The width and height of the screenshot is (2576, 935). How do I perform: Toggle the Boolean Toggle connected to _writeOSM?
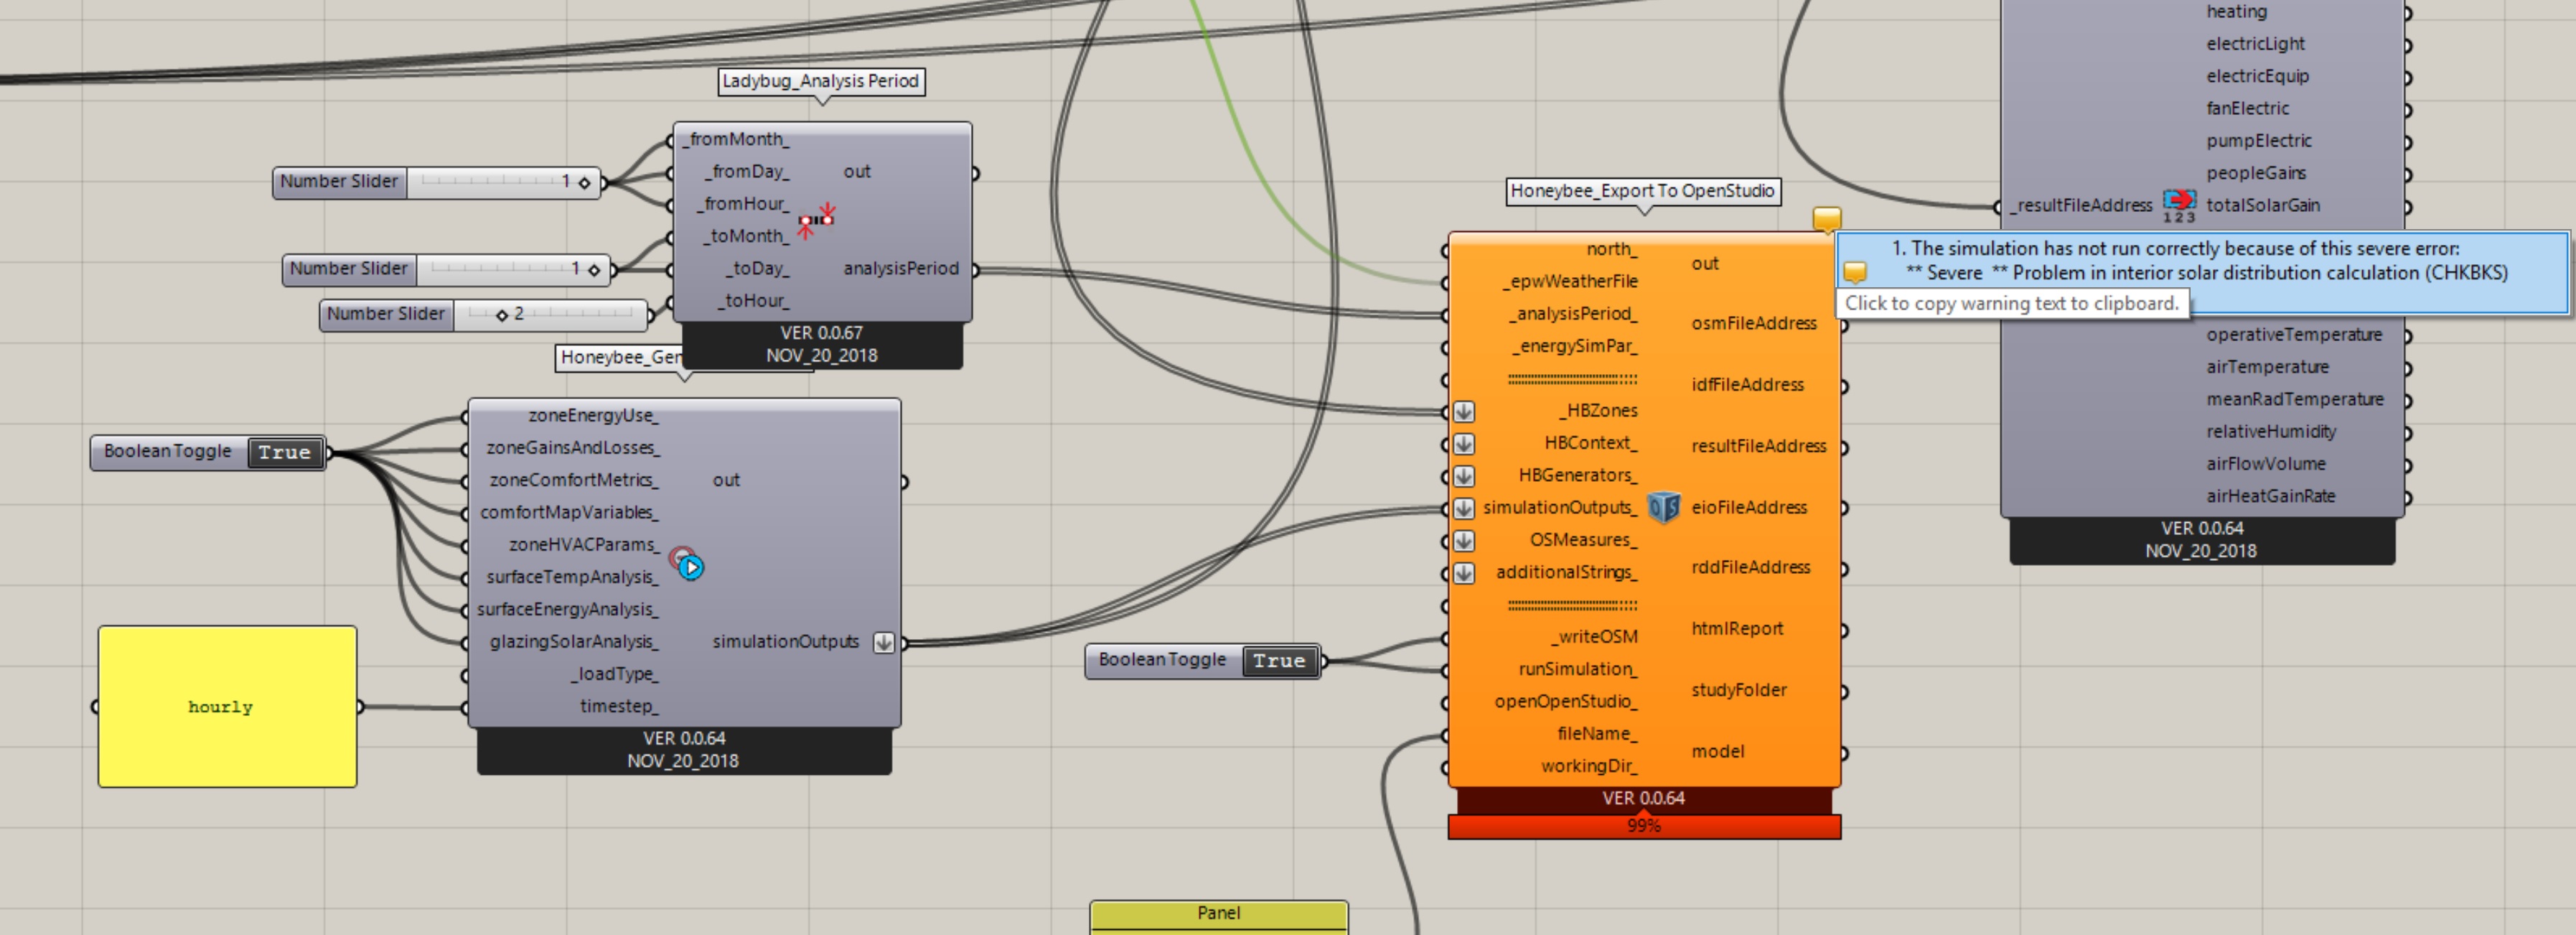1279,661
